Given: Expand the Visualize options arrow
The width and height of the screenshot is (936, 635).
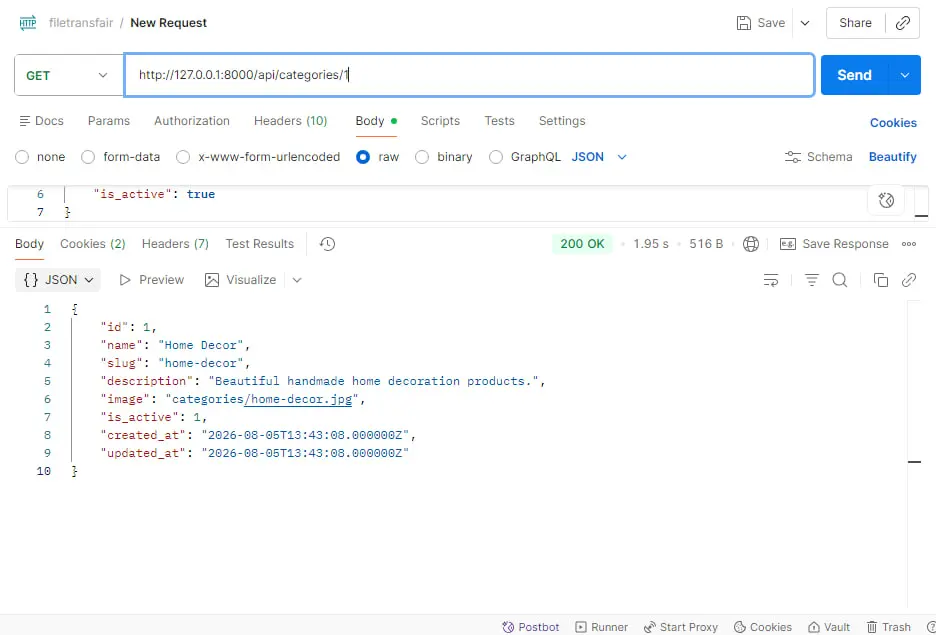Looking at the screenshot, I should [297, 280].
